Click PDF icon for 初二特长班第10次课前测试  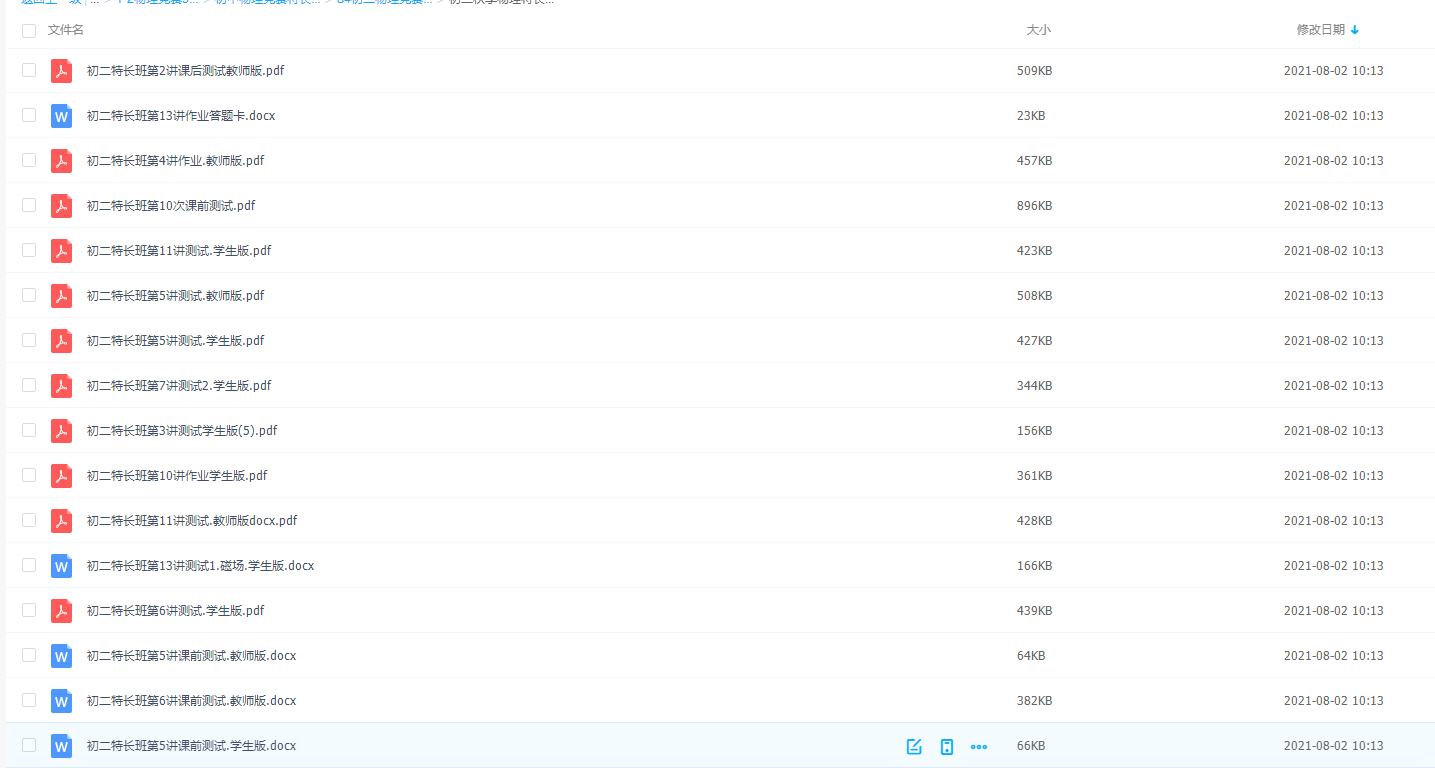62,206
